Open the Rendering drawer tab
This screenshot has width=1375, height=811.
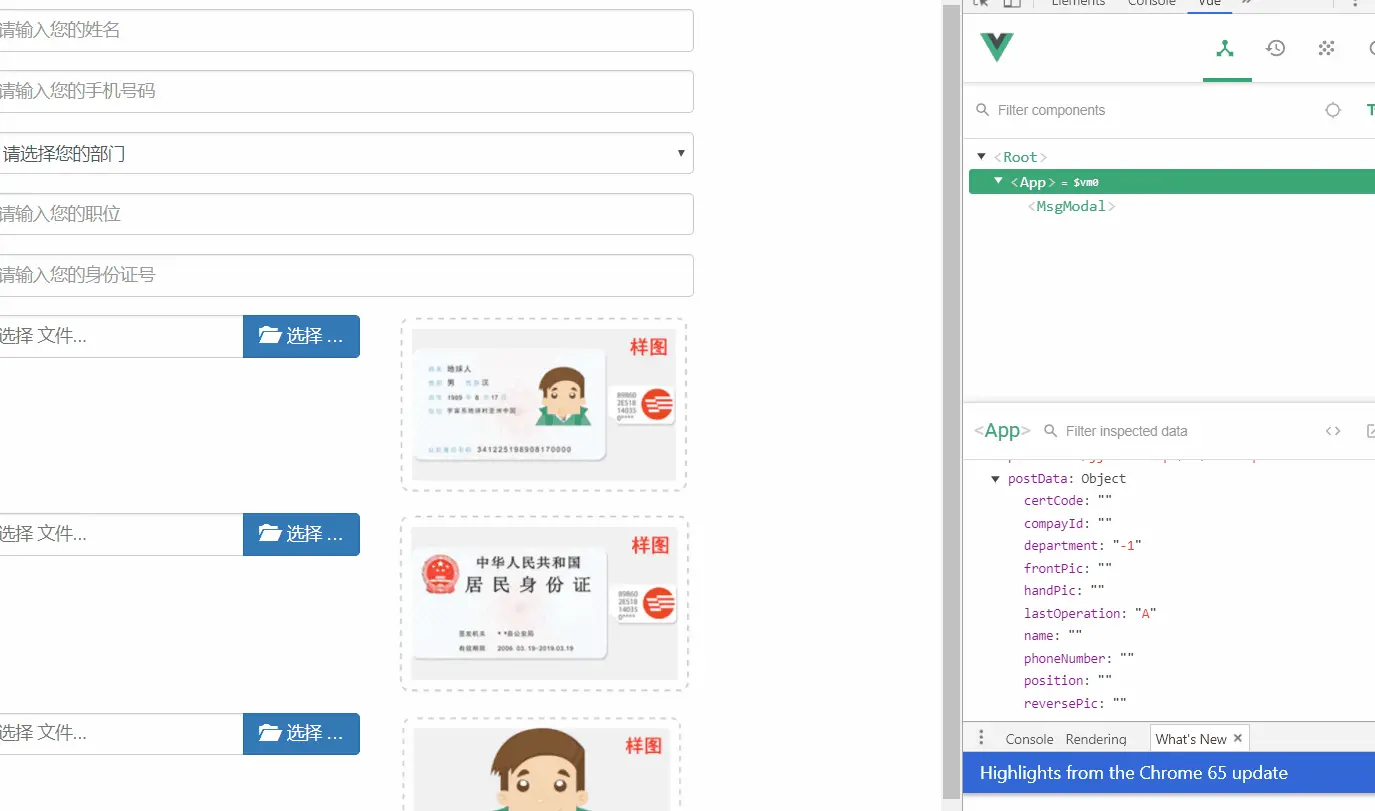click(1096, 739)
